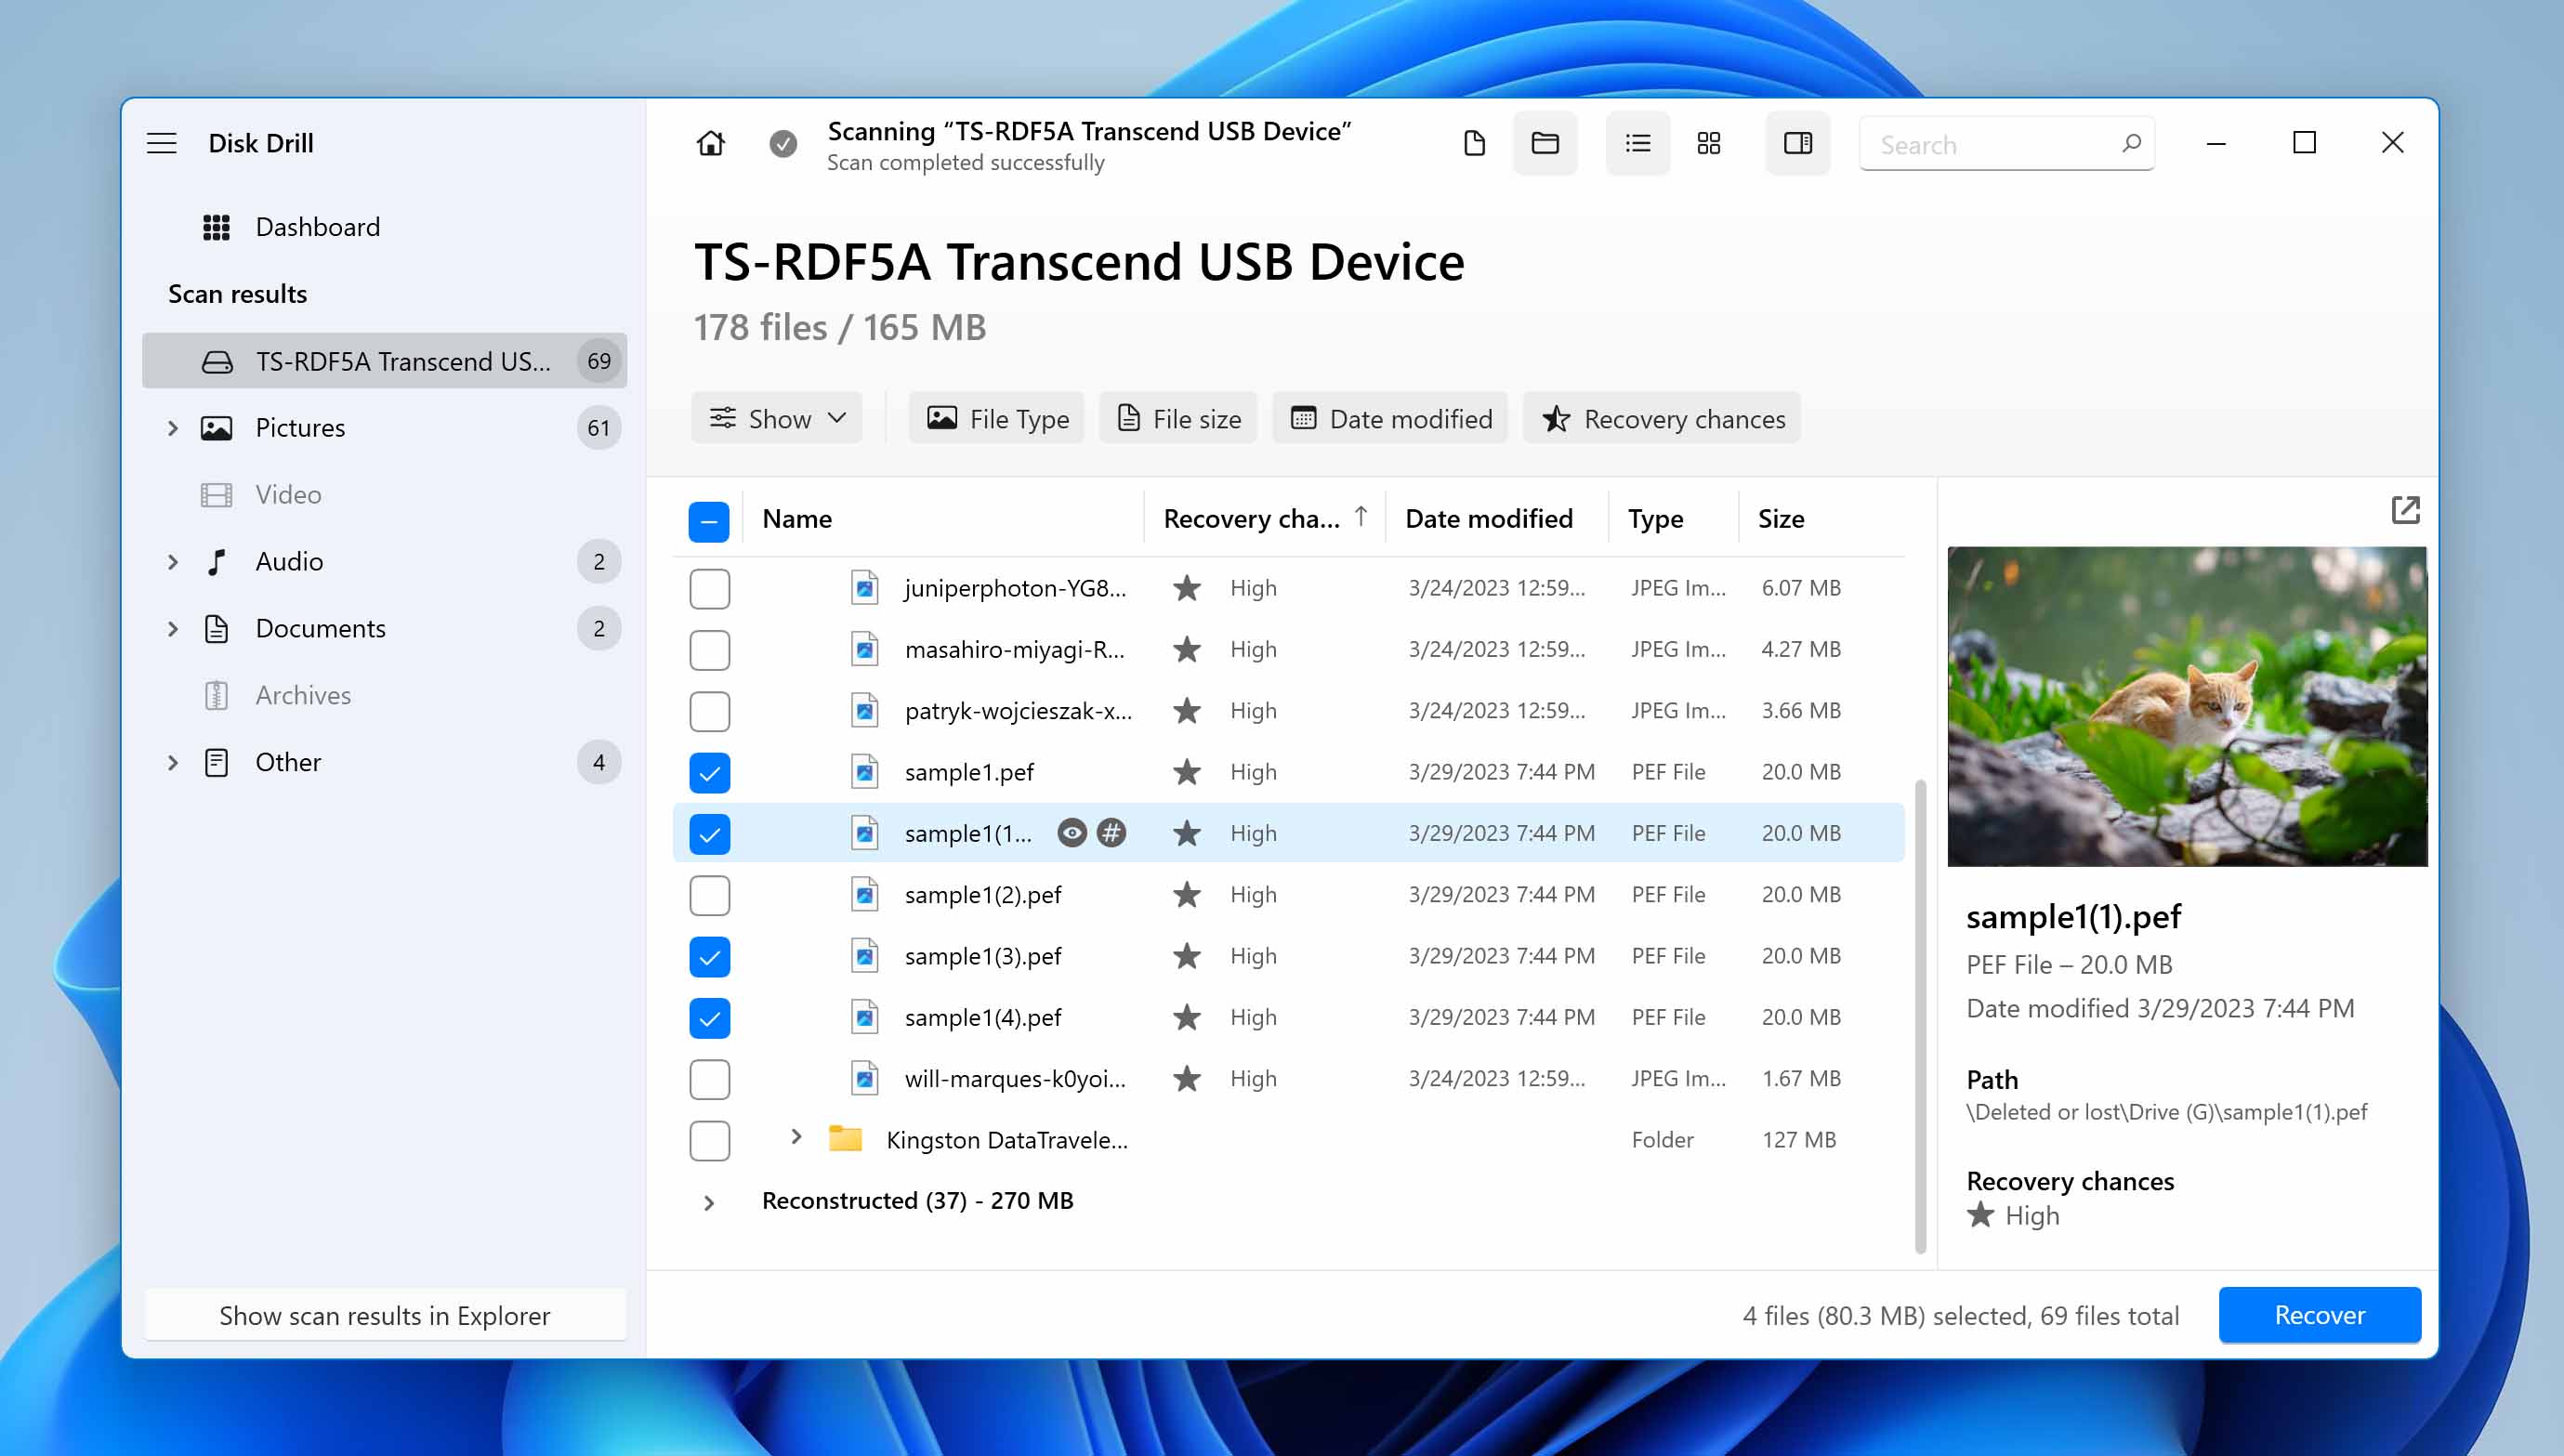2564x1456 pixels.
Task: Select the list view layout icon
Action: 1638,143
